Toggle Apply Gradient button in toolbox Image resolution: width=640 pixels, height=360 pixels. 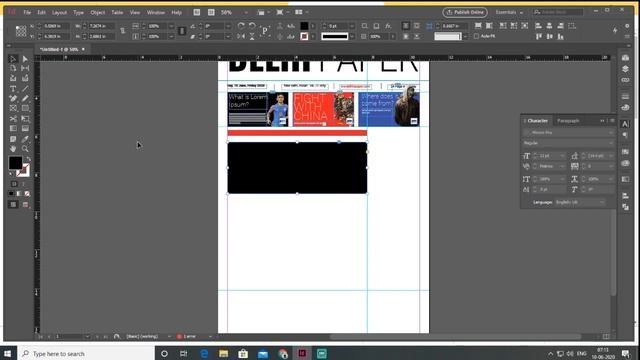coord(19,194)
